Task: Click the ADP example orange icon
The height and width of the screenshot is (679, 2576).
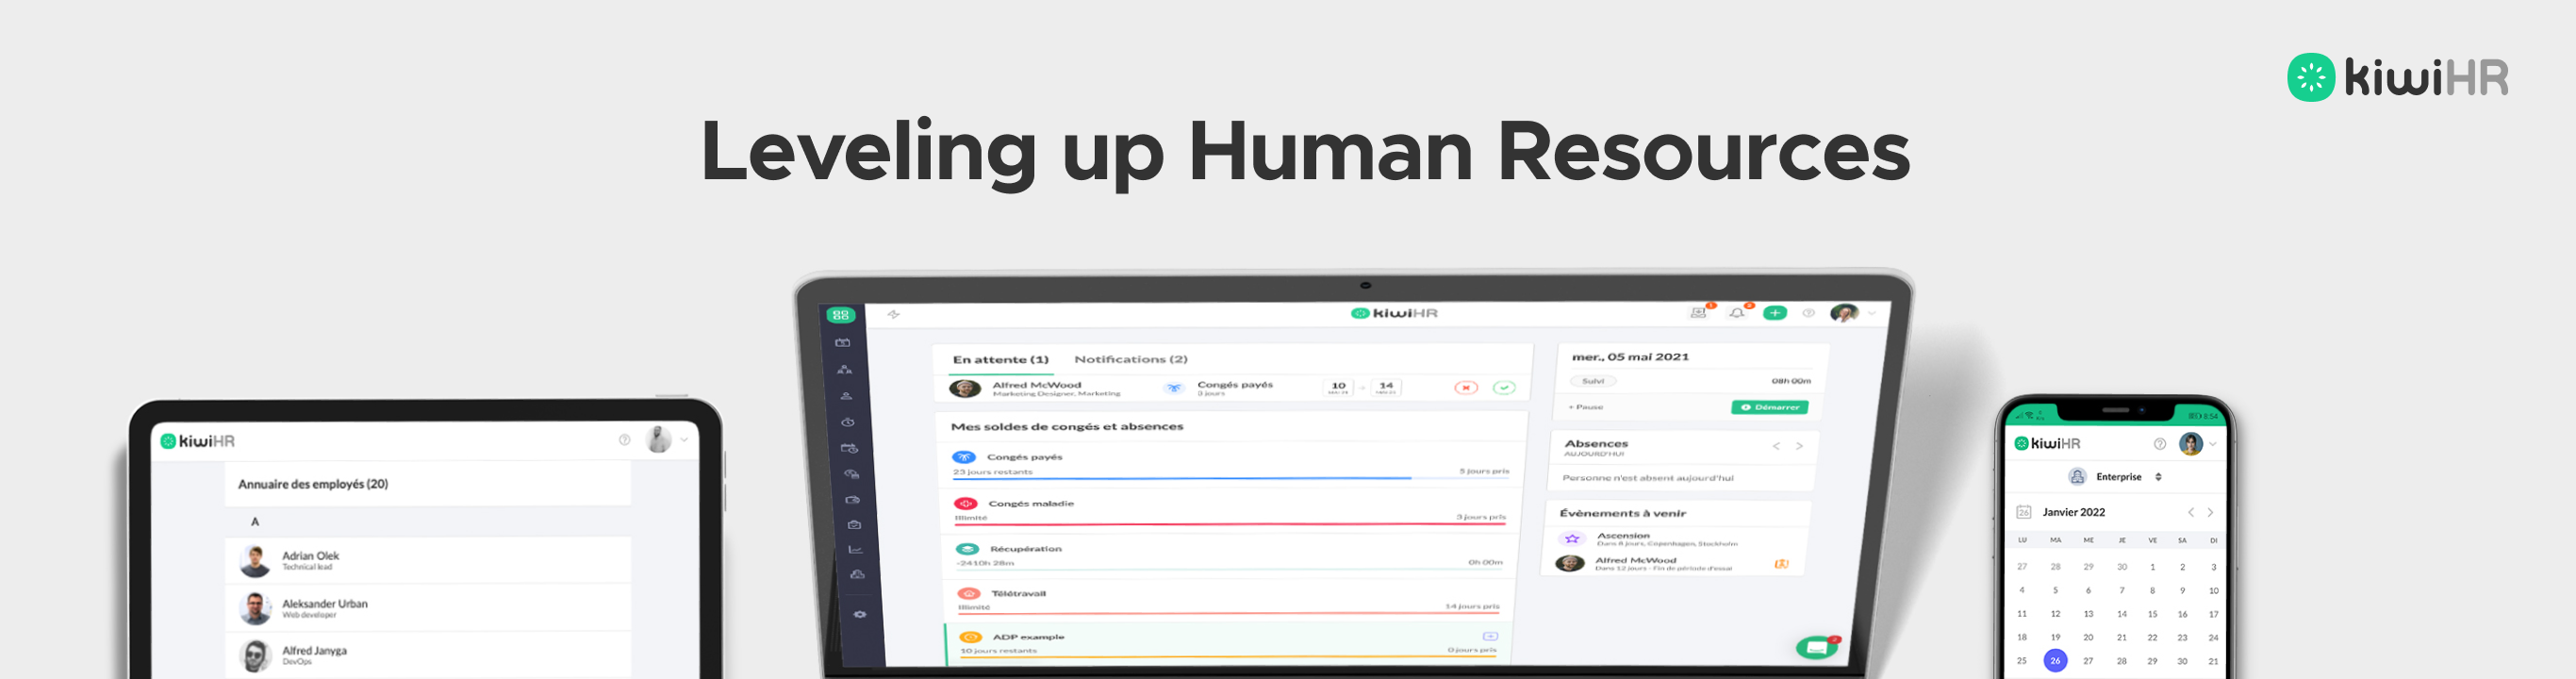Action: point(971,637)
